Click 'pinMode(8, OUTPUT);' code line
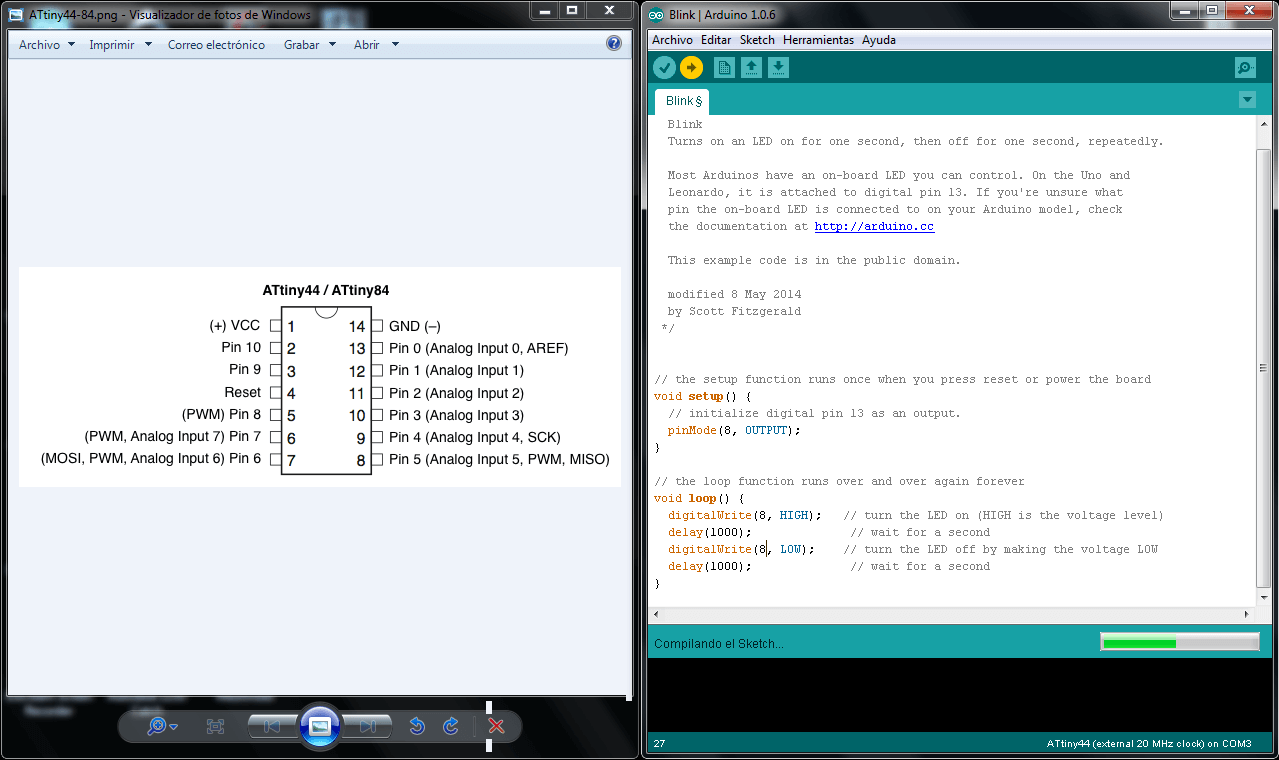The height and width of the screenshot is (760, 1279). (x=735, y=430)
